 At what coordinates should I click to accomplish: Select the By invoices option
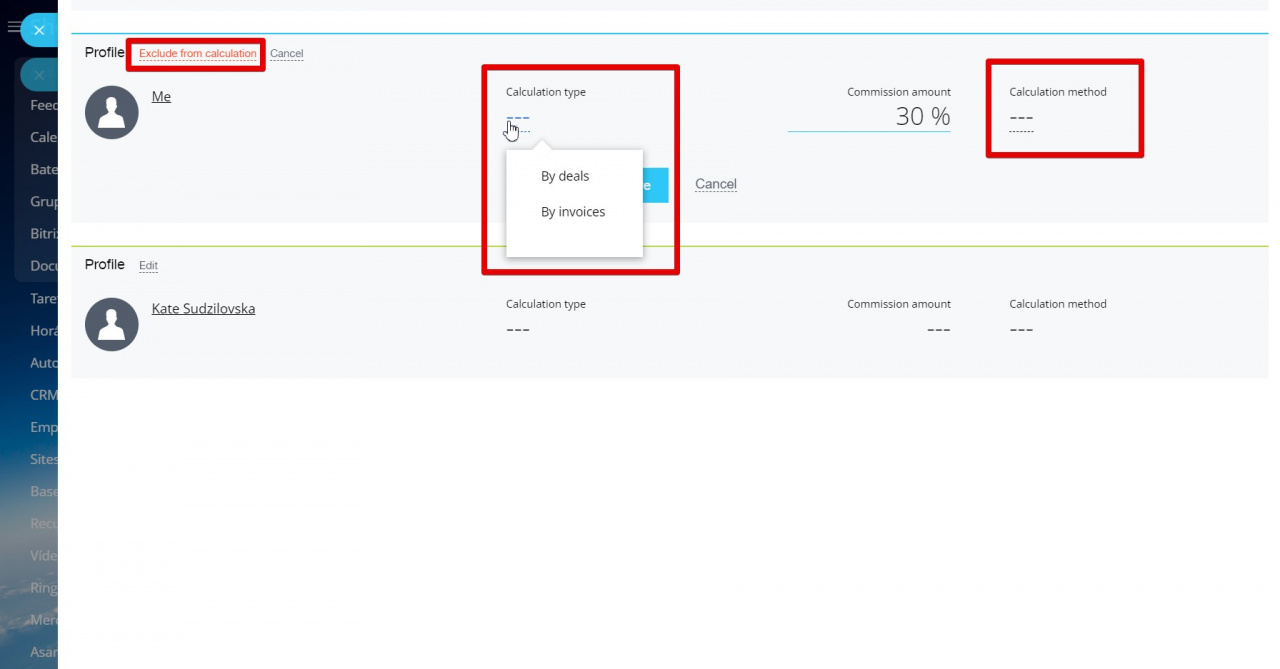tap(573, 212)
